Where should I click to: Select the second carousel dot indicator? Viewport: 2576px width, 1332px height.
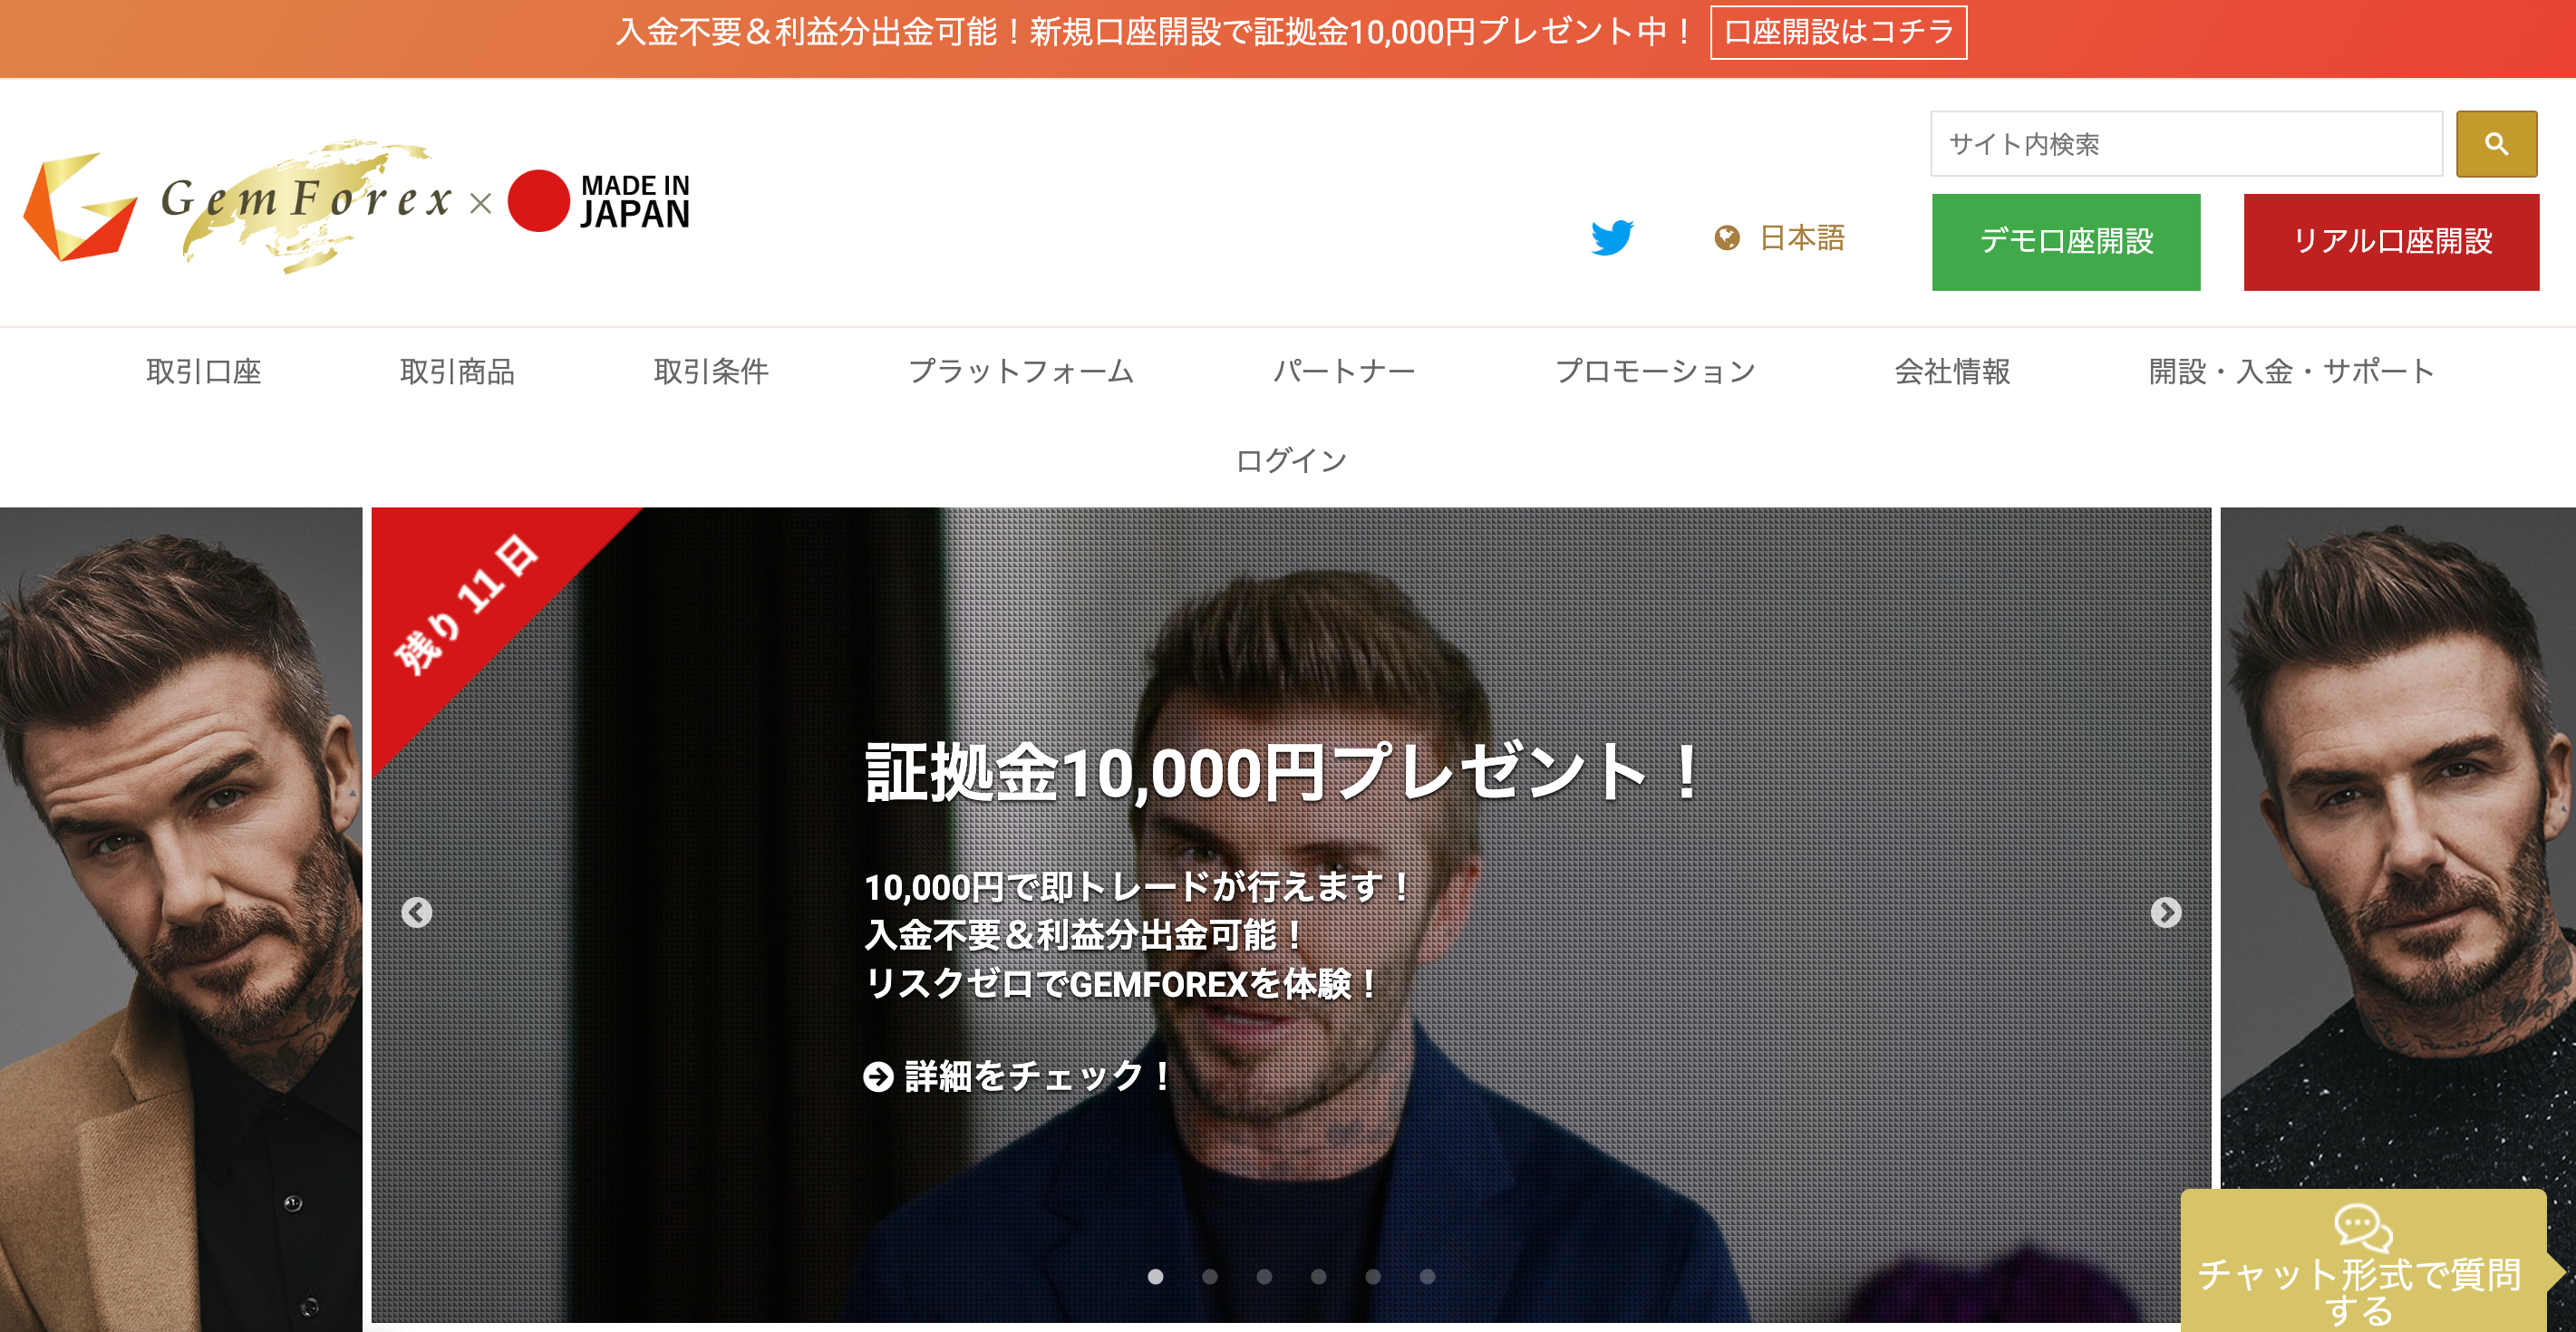pos(1210,1276)
